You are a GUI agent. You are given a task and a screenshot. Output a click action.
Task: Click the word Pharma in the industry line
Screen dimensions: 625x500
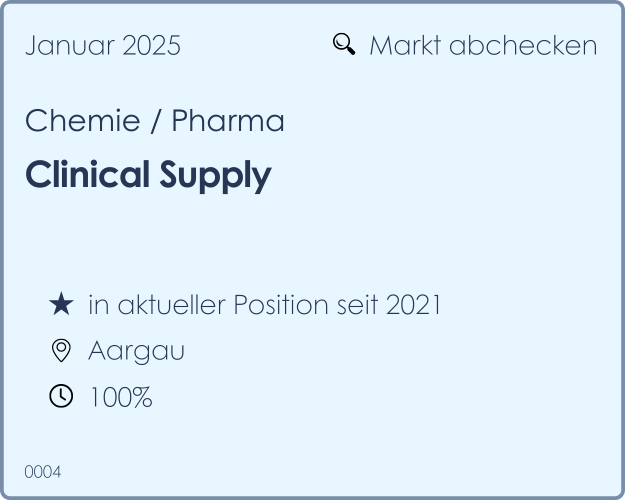point(228,121)
